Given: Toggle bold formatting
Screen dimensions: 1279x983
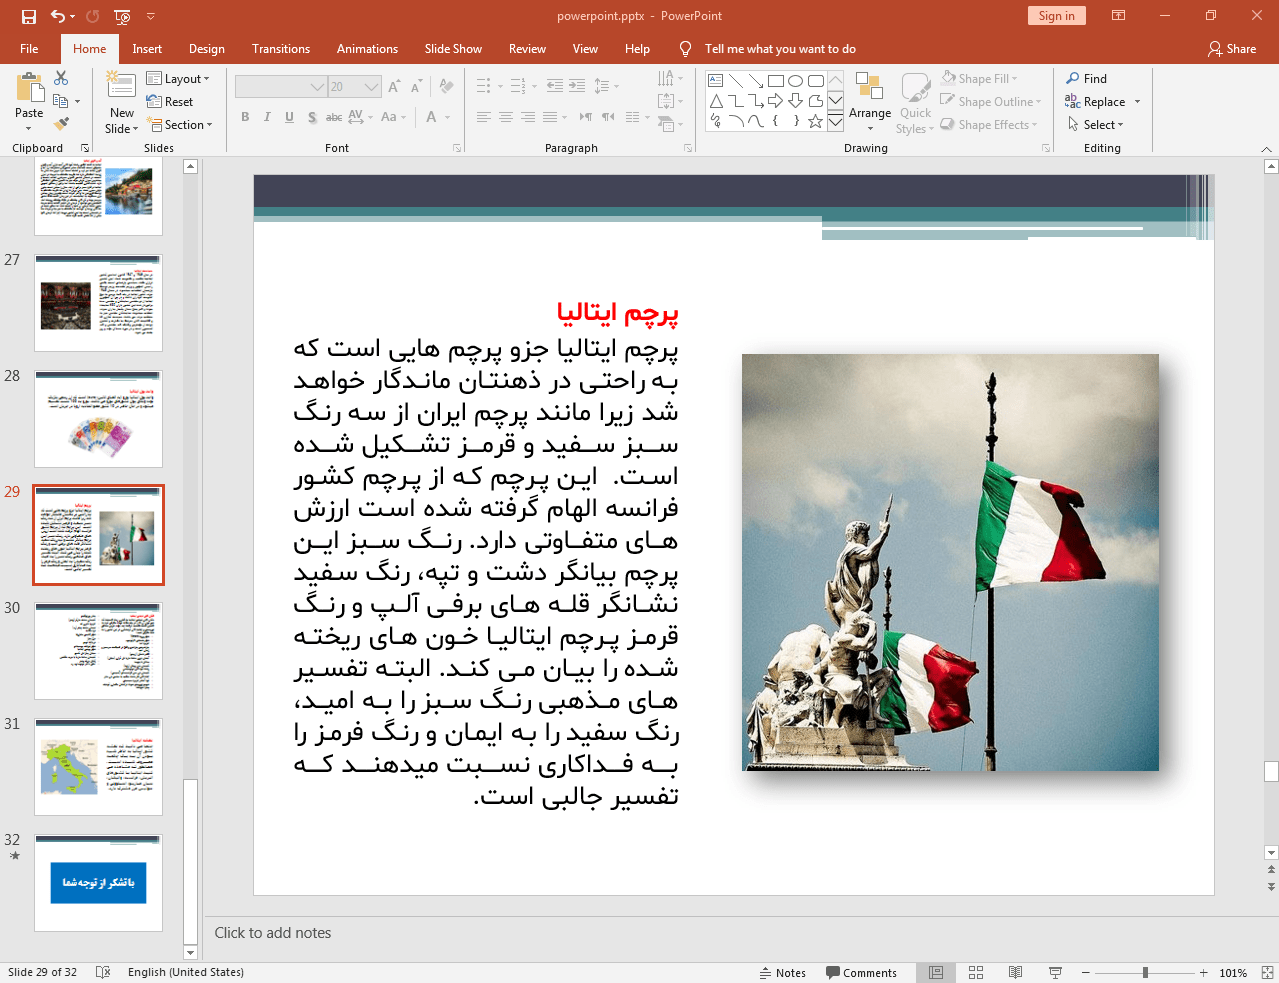Looking at the screenshot, I should click(244, 117).
